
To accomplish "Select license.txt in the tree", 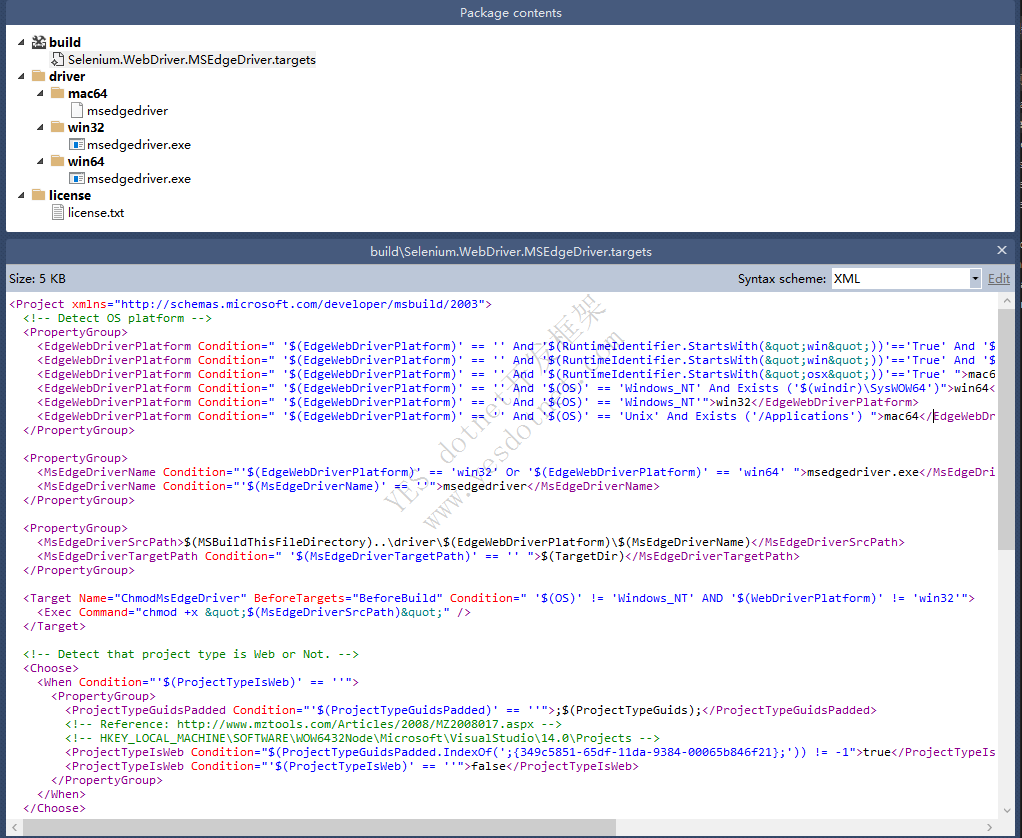I will point(96,212).
